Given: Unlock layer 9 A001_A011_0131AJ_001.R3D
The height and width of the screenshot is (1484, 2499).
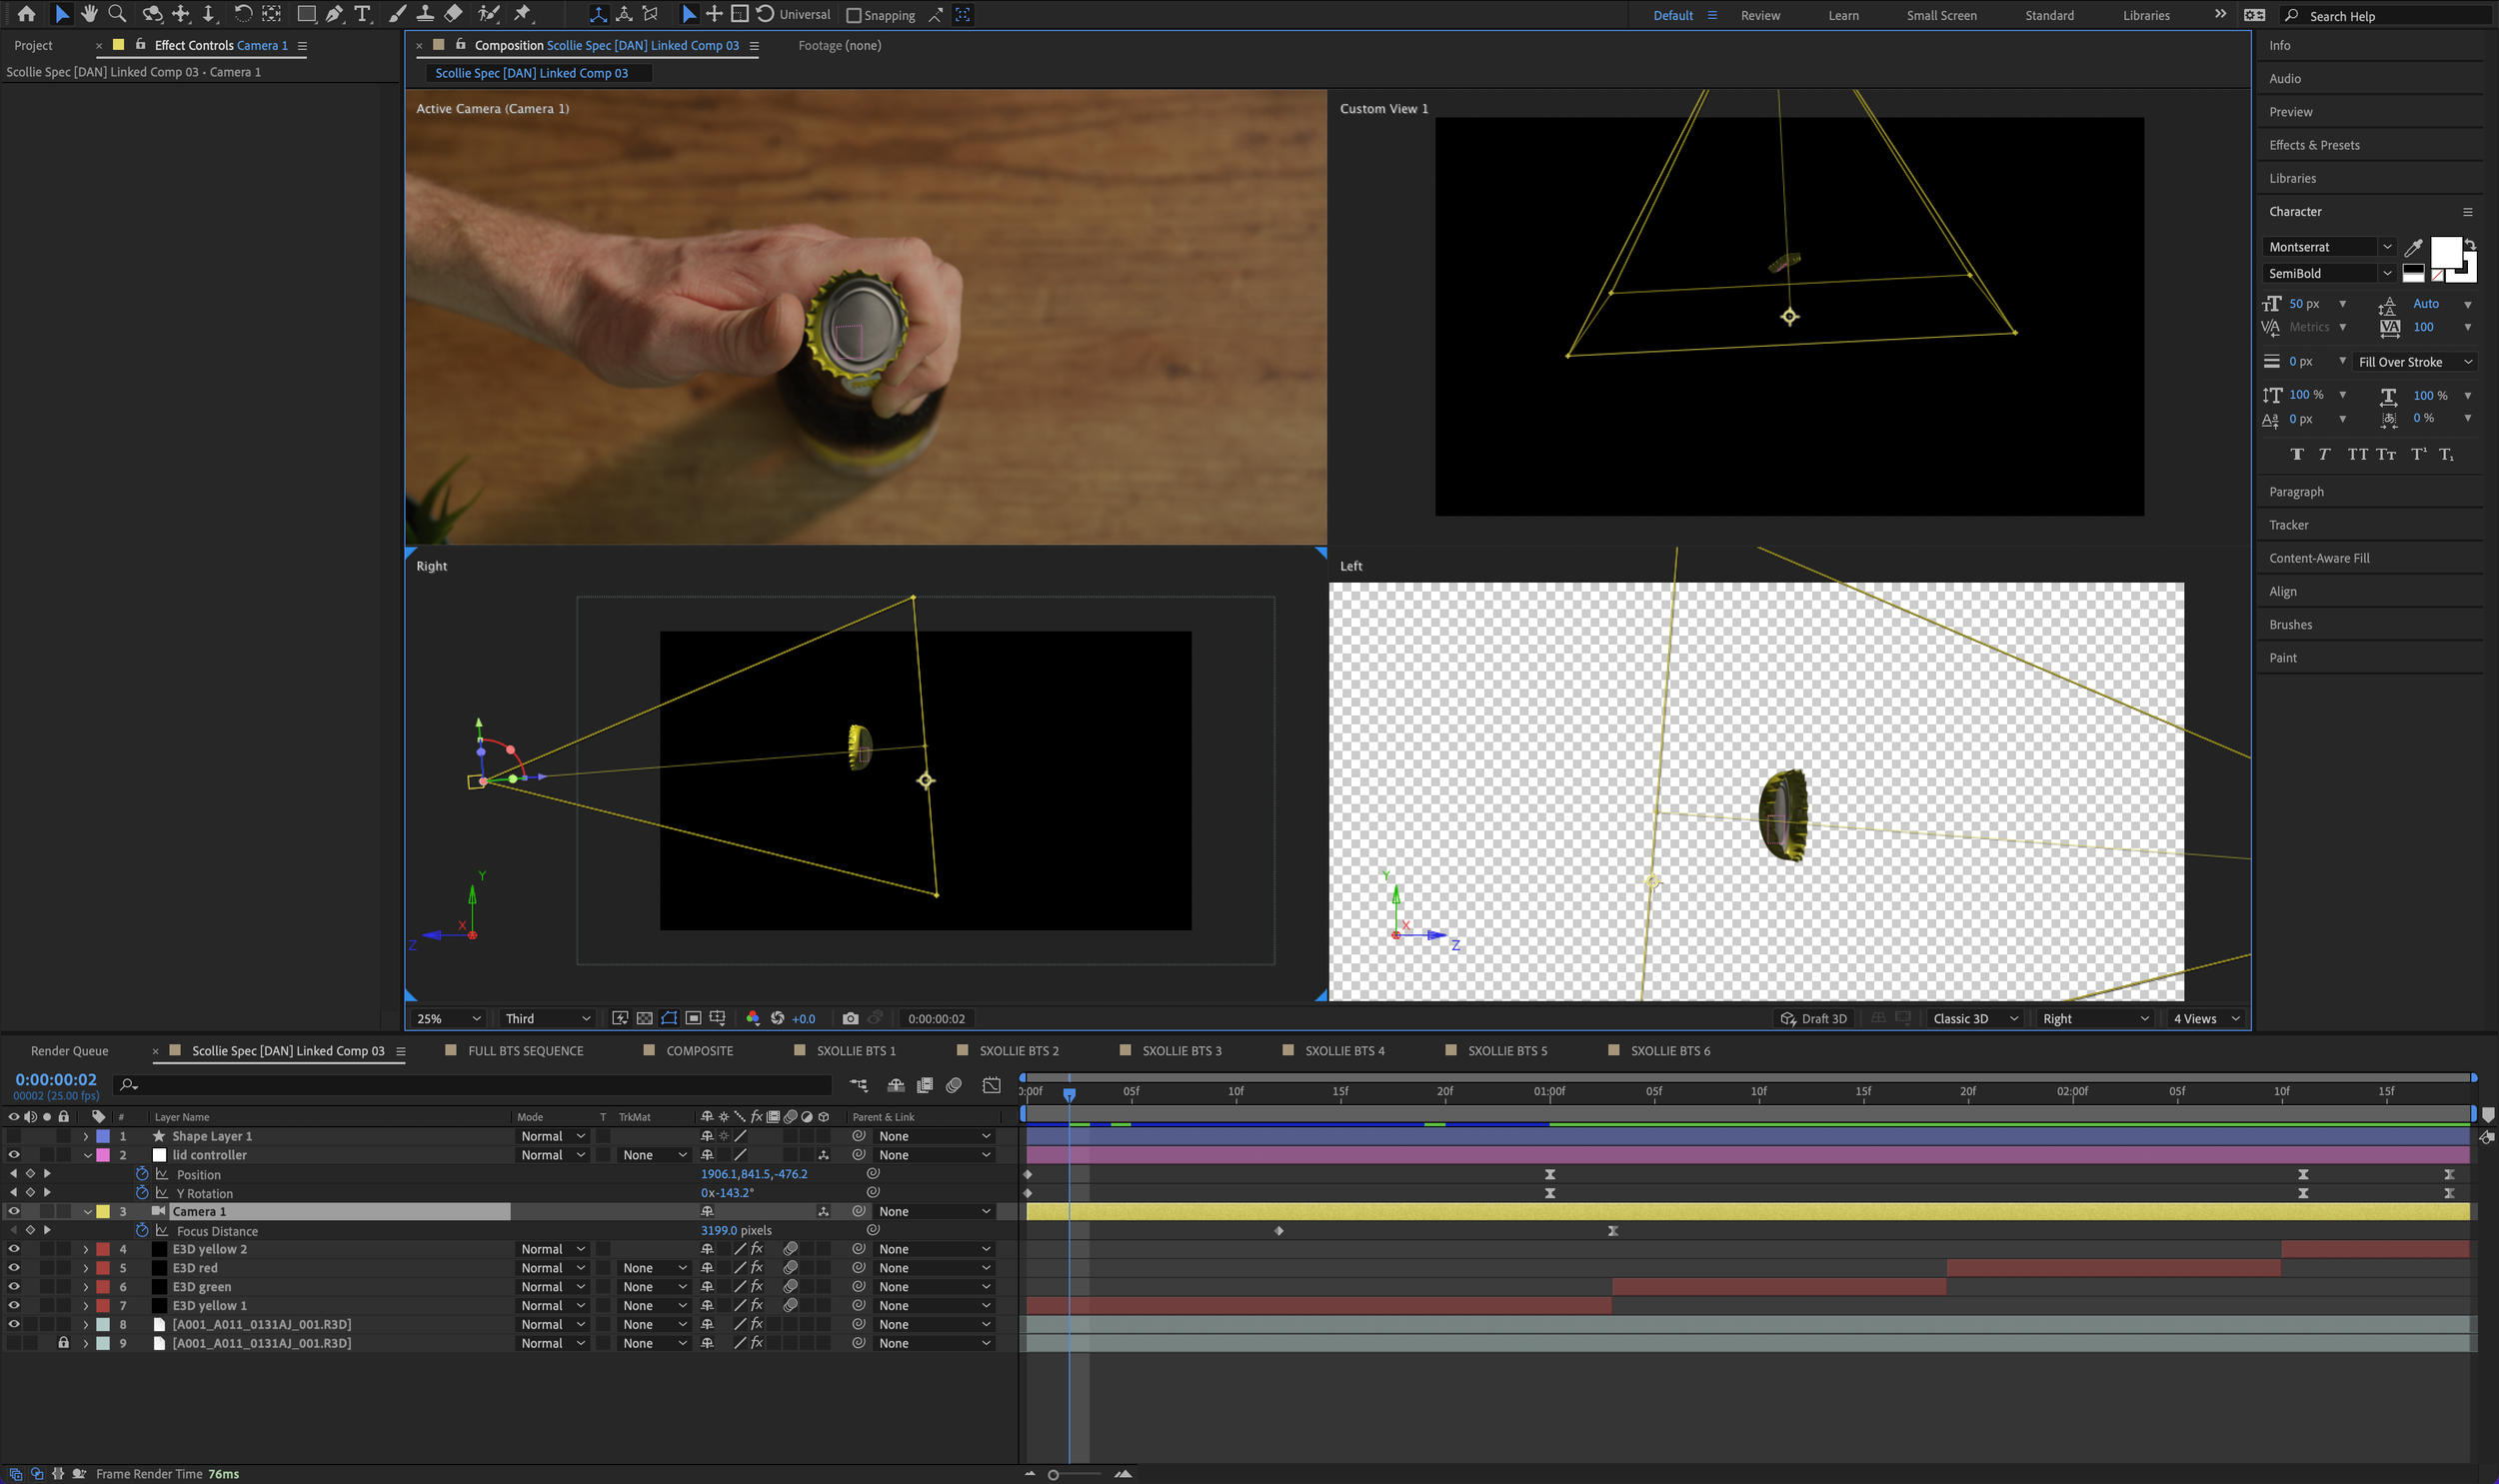Looking at the screenshot, I should [x=63, y=1343].
